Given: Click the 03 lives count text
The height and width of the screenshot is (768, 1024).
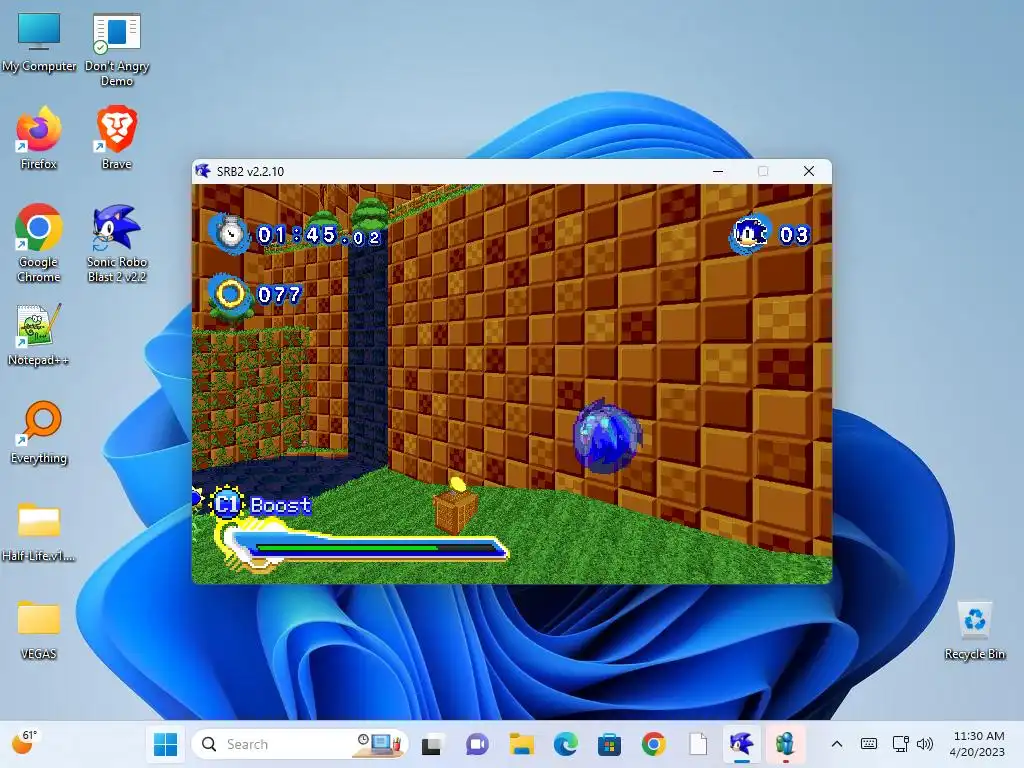Looking at the screenshot, I should click(x=794, y=235).
